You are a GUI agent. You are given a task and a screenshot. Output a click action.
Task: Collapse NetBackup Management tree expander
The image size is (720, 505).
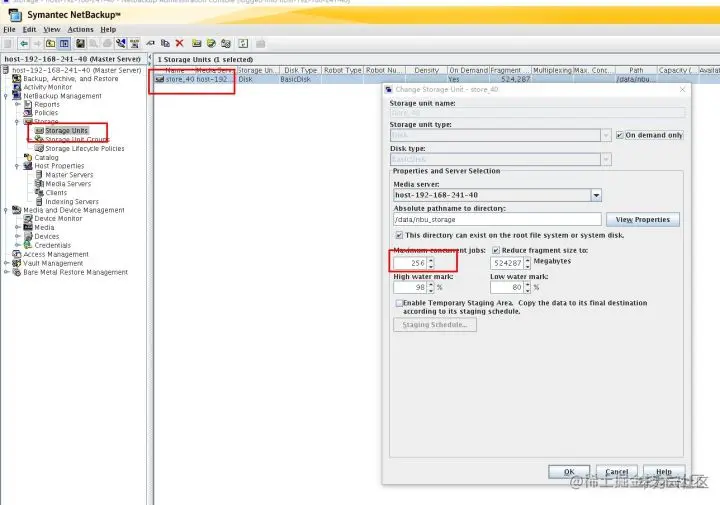6,96
